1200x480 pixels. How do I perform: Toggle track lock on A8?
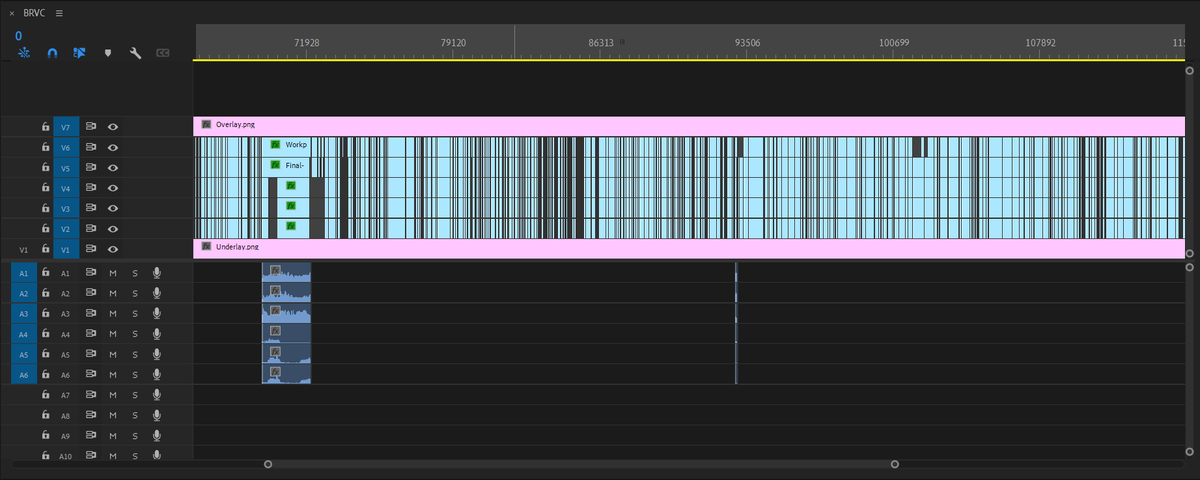45,415
